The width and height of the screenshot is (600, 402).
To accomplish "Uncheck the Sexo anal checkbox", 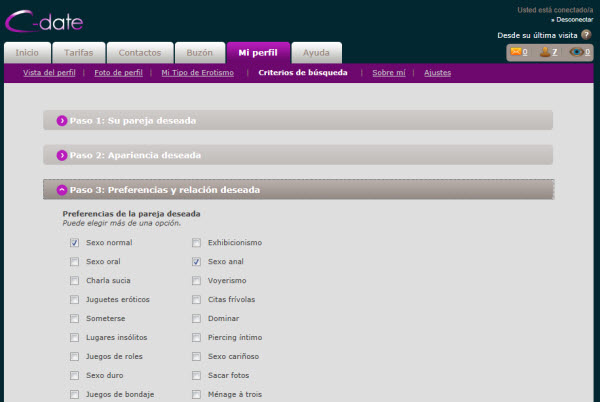I will coord(196,262).
